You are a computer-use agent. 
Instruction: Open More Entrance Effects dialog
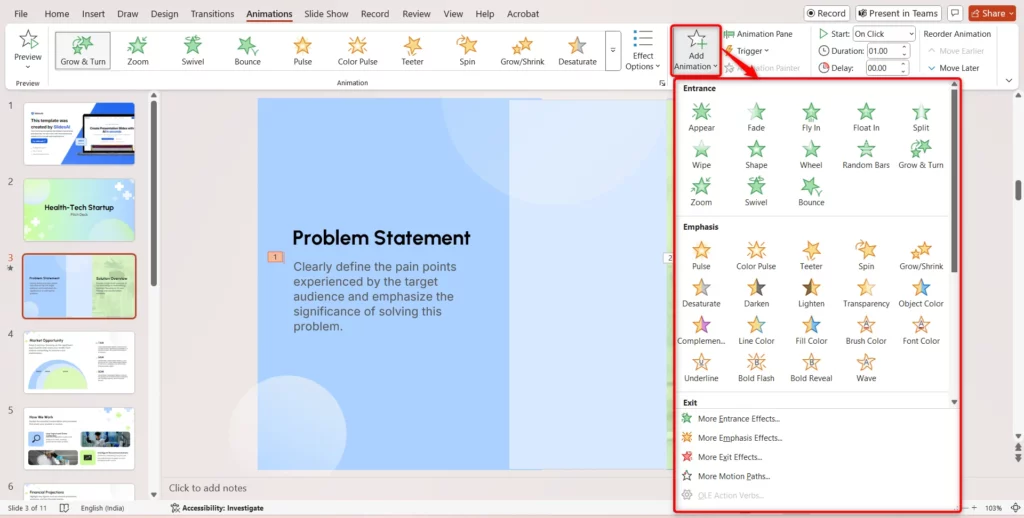(x=738, y=419)
